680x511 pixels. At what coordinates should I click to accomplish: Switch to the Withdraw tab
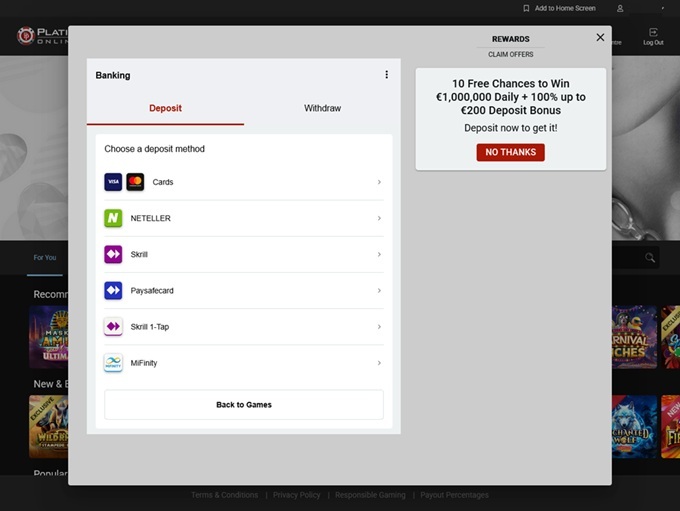(322, 108)
